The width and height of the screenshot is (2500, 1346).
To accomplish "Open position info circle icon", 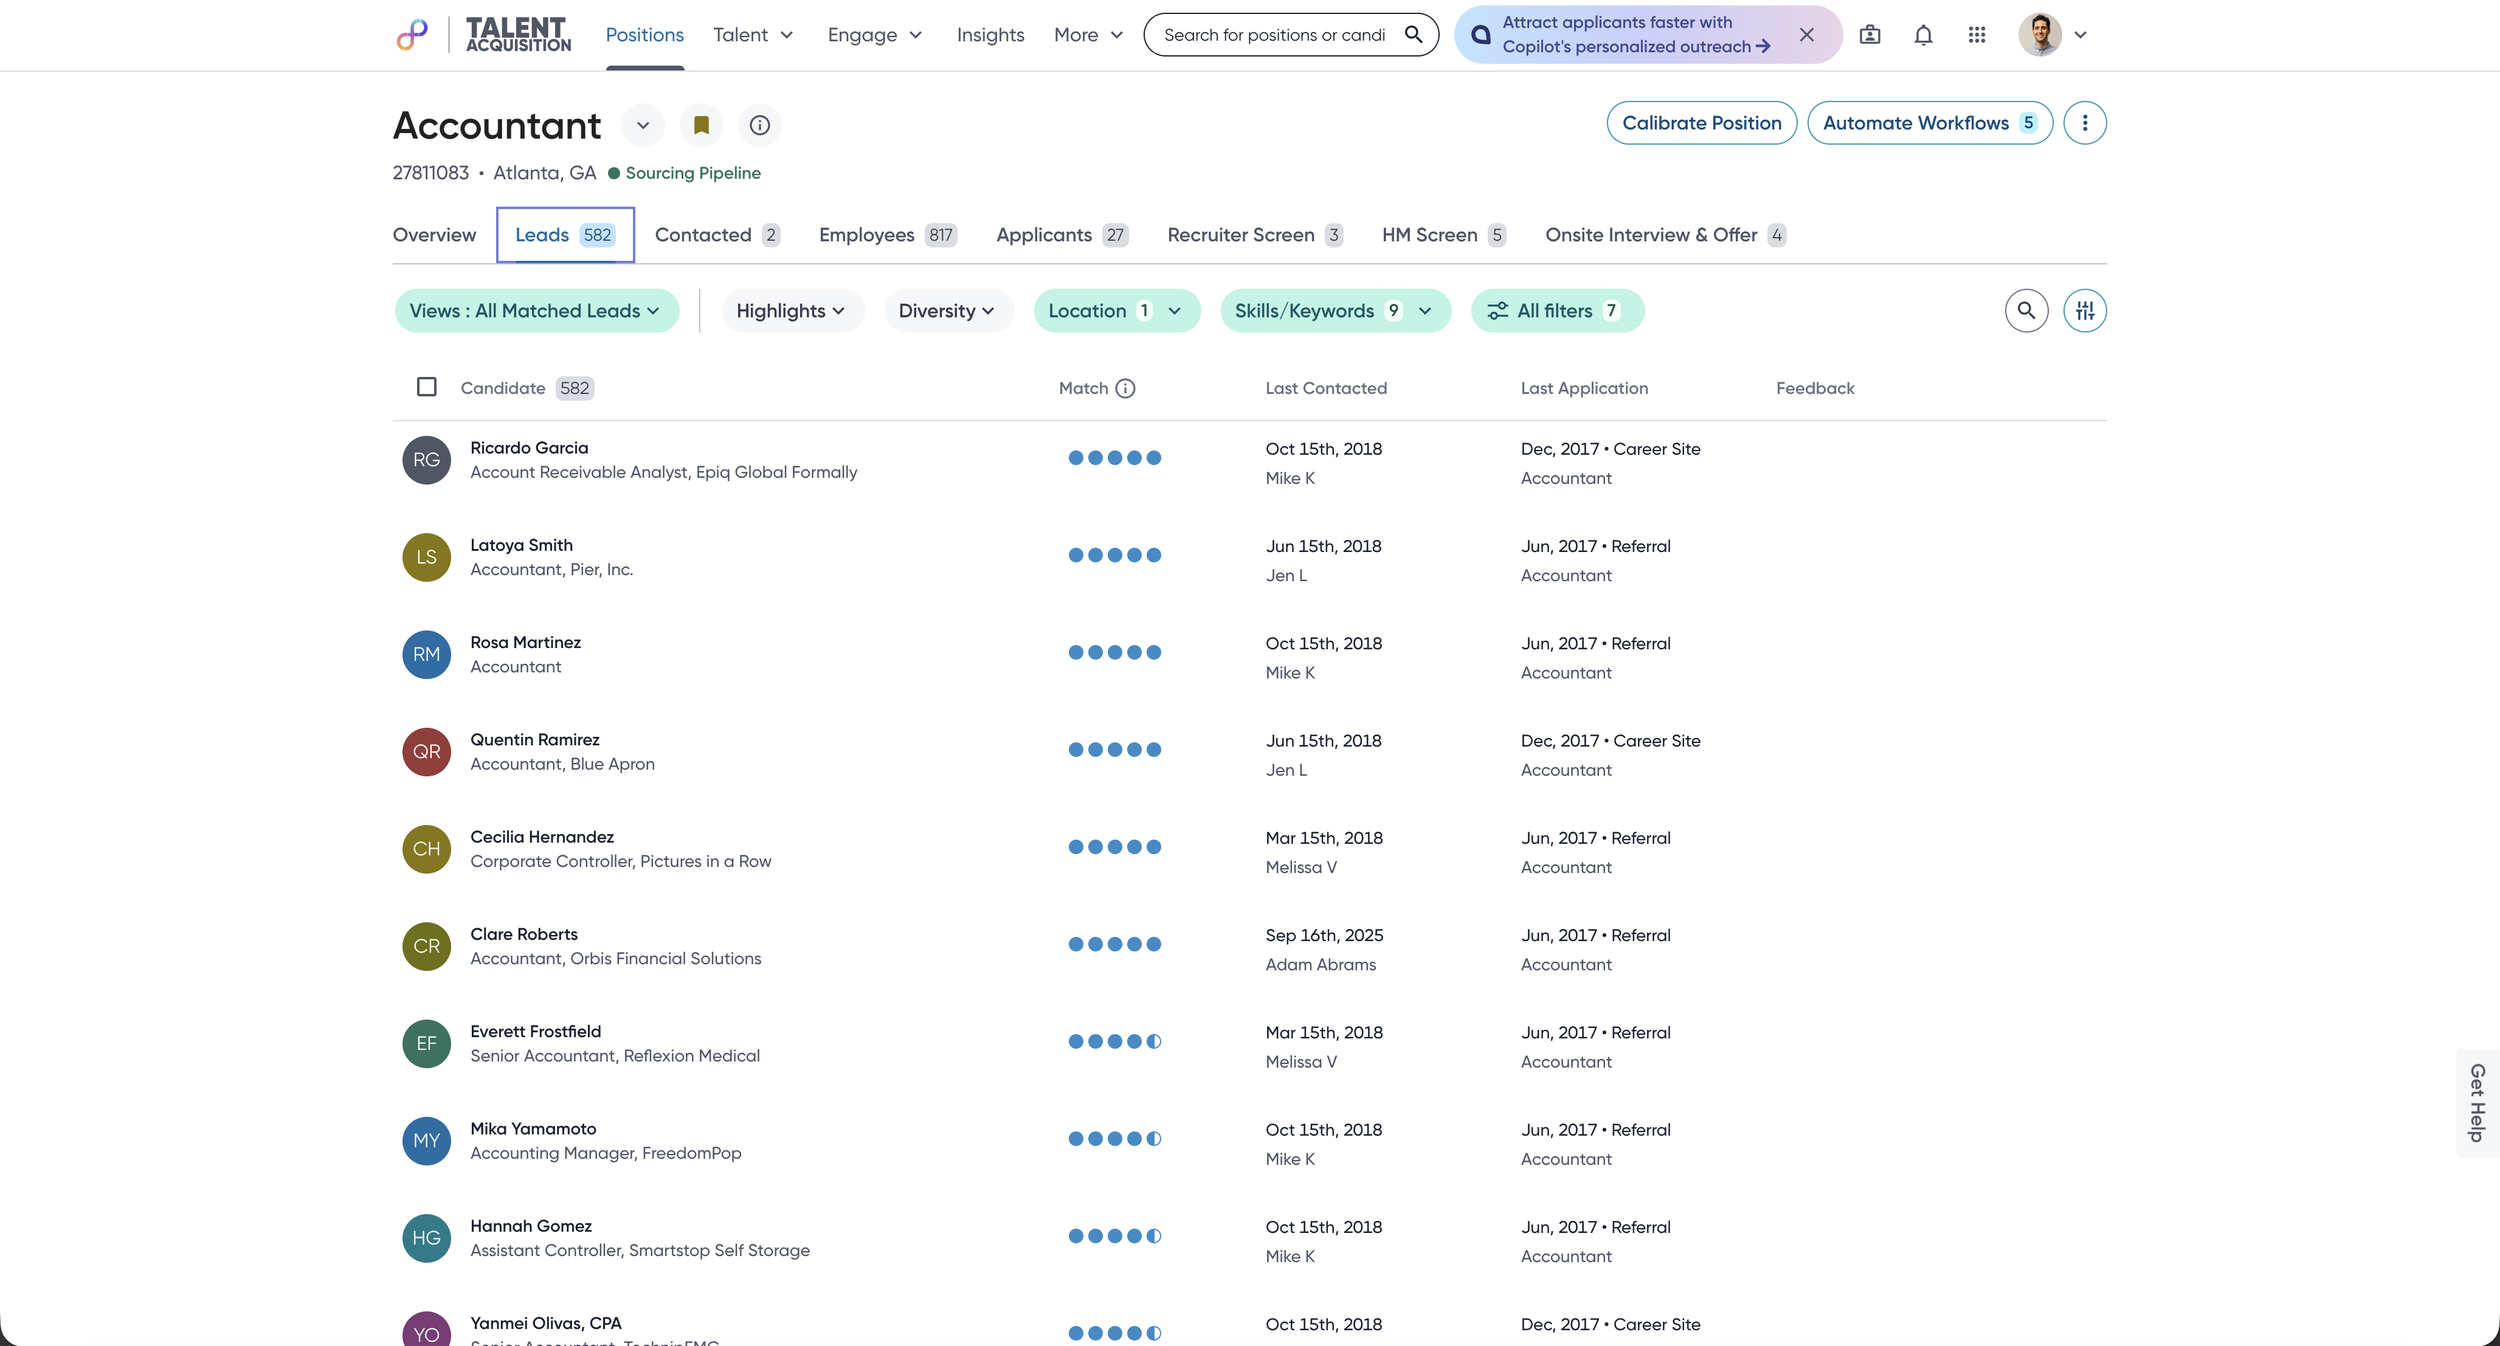I will (759, 125).
